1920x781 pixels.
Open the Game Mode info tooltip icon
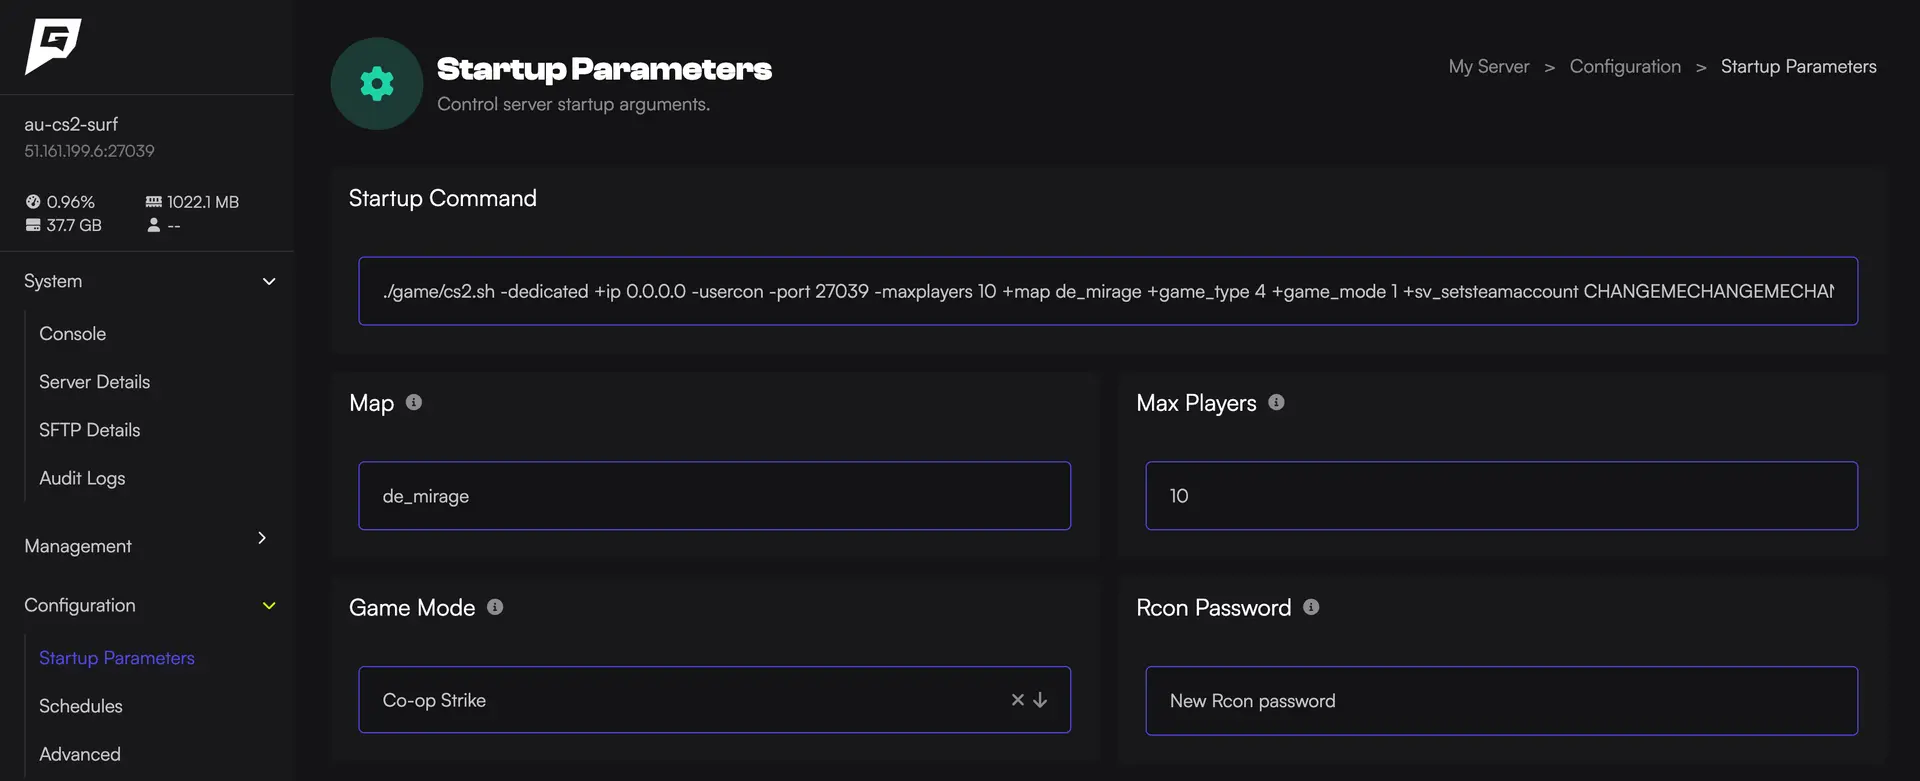495,606
